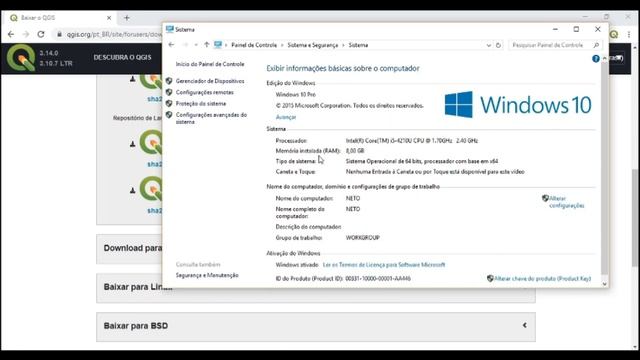
Task: Click the shield icon beside Configurações avançadas
Action: [169, 115]
